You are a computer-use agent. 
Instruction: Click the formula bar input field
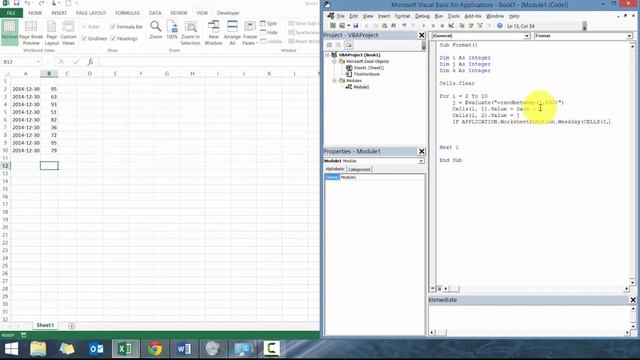[208, 62]
